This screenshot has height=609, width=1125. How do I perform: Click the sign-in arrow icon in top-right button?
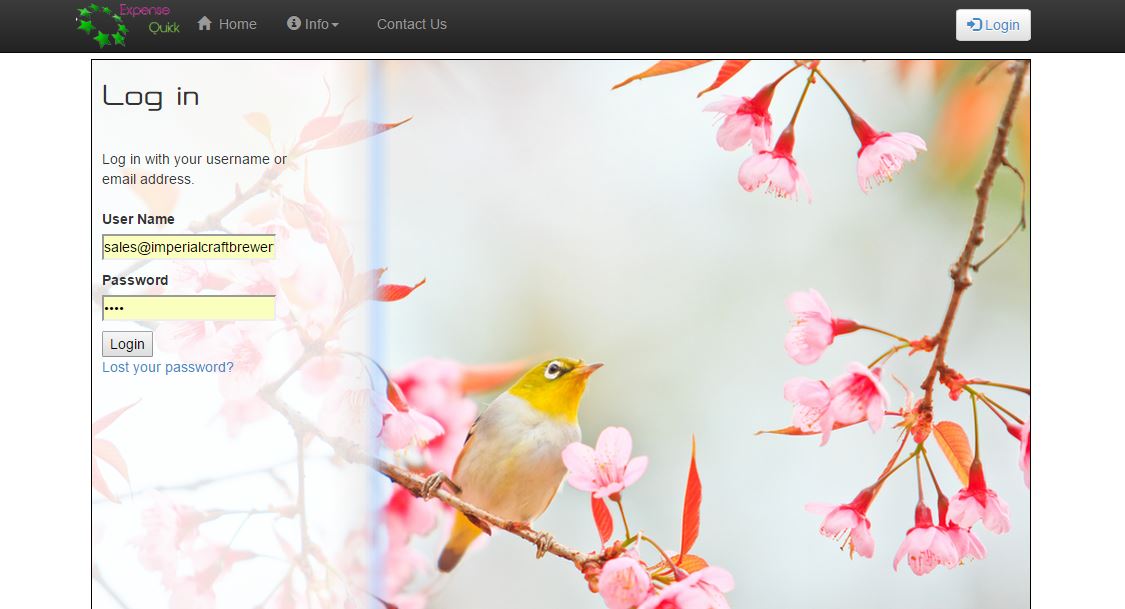[974, 25]
